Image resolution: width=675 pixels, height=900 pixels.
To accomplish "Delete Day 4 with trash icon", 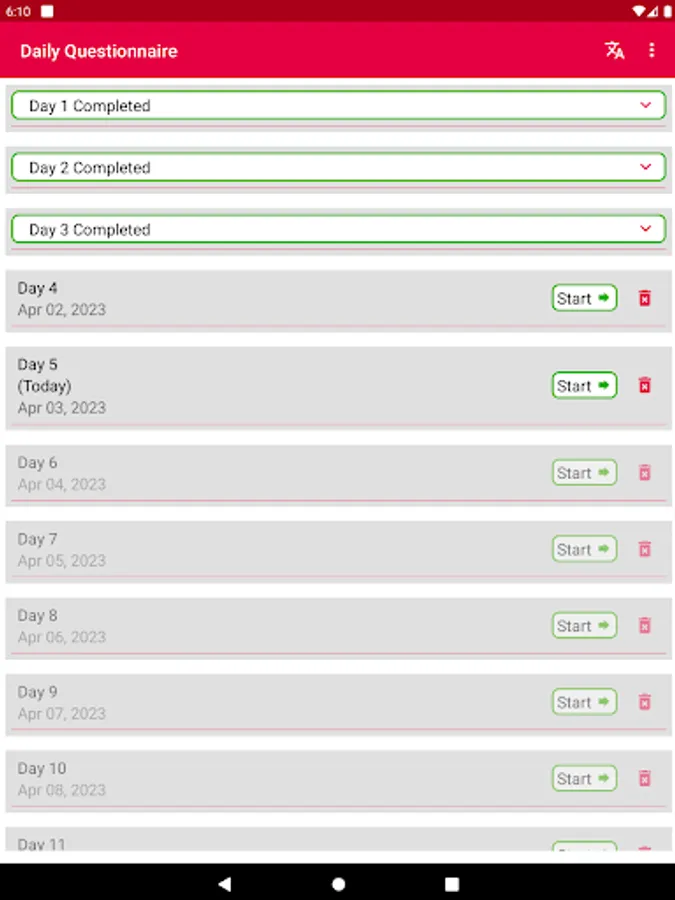I will tap(645, 298).
